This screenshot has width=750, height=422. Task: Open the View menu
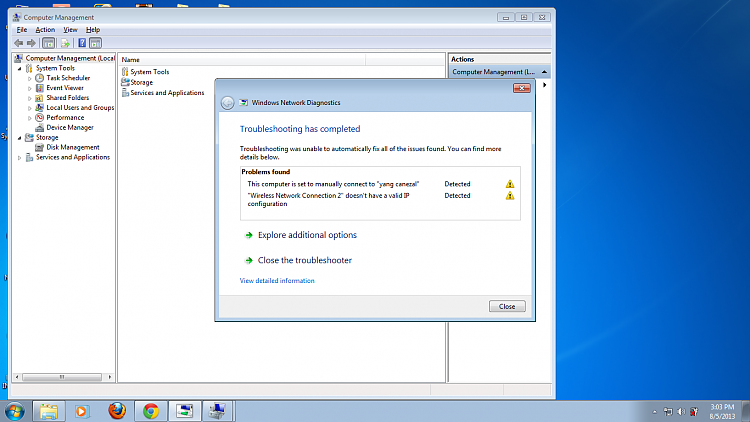click(x=70, y=30)
